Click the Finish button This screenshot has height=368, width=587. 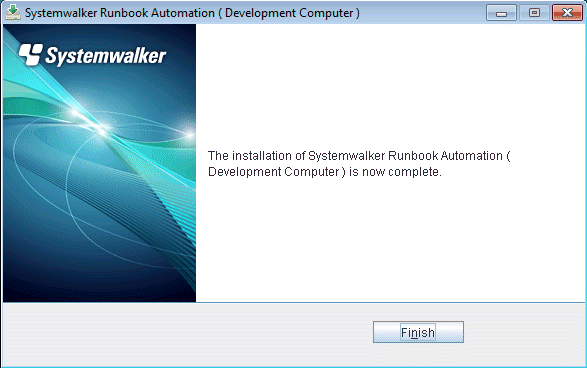418,332
